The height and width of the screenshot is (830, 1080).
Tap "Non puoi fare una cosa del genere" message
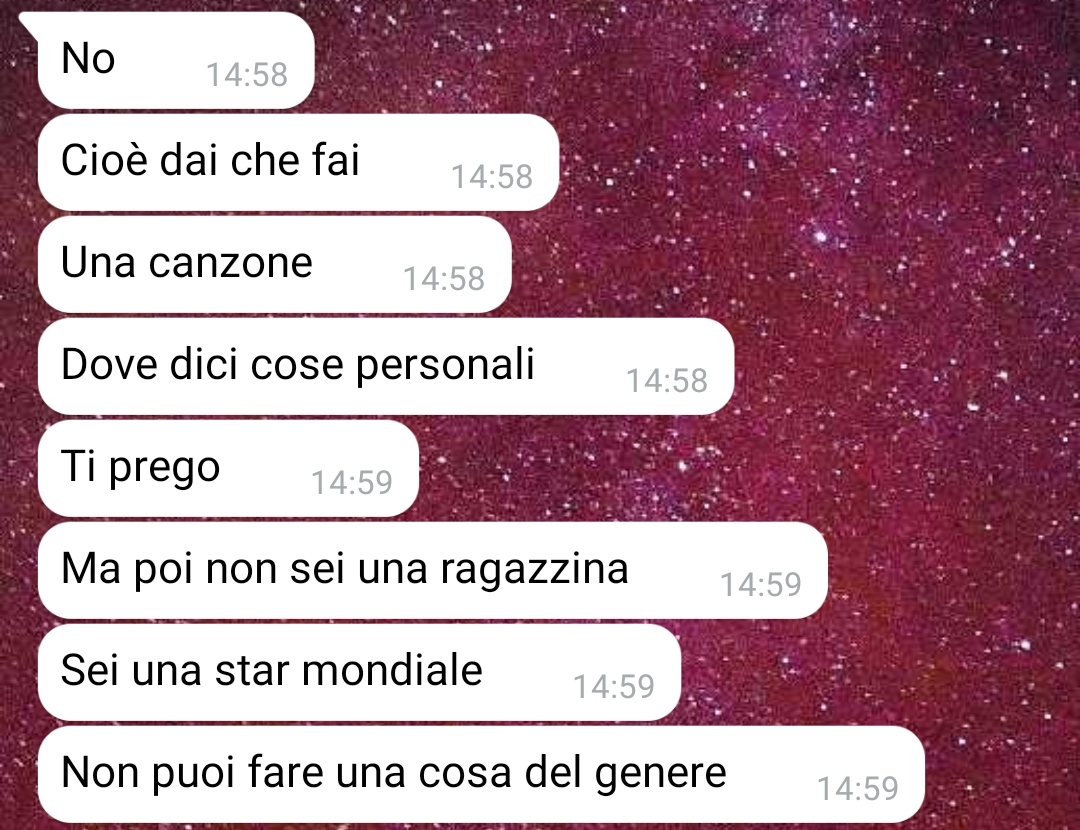click(x=481, y=774)
